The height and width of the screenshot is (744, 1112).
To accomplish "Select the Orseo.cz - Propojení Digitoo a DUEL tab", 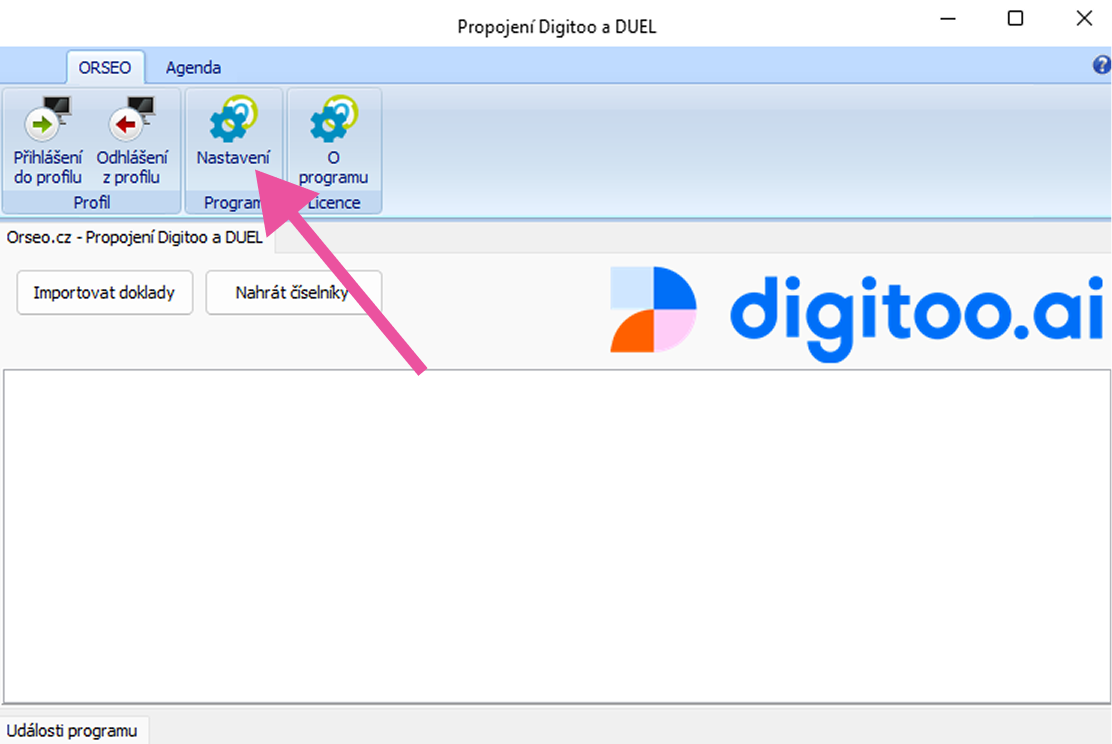I will tap(135, 238).
